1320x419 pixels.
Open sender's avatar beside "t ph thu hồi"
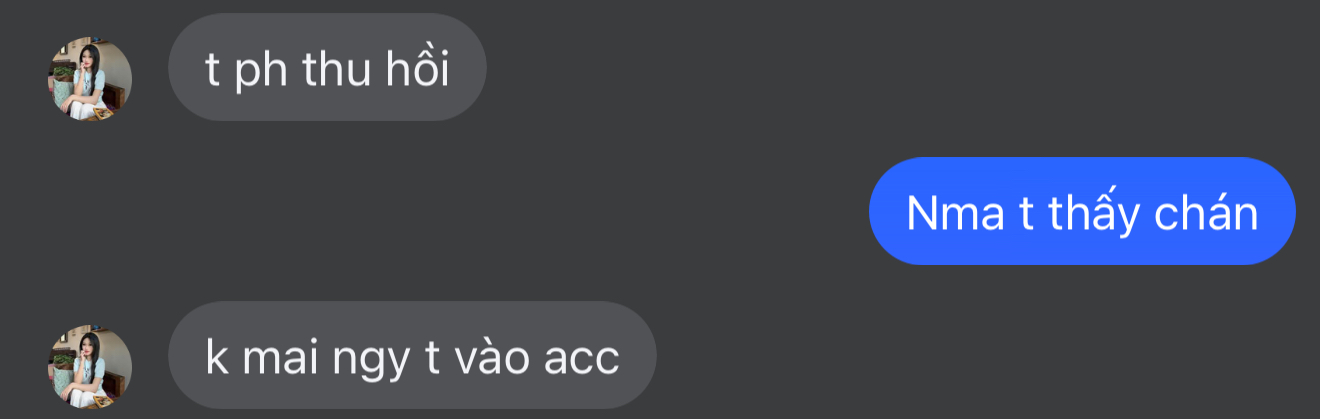pos(90,79)
